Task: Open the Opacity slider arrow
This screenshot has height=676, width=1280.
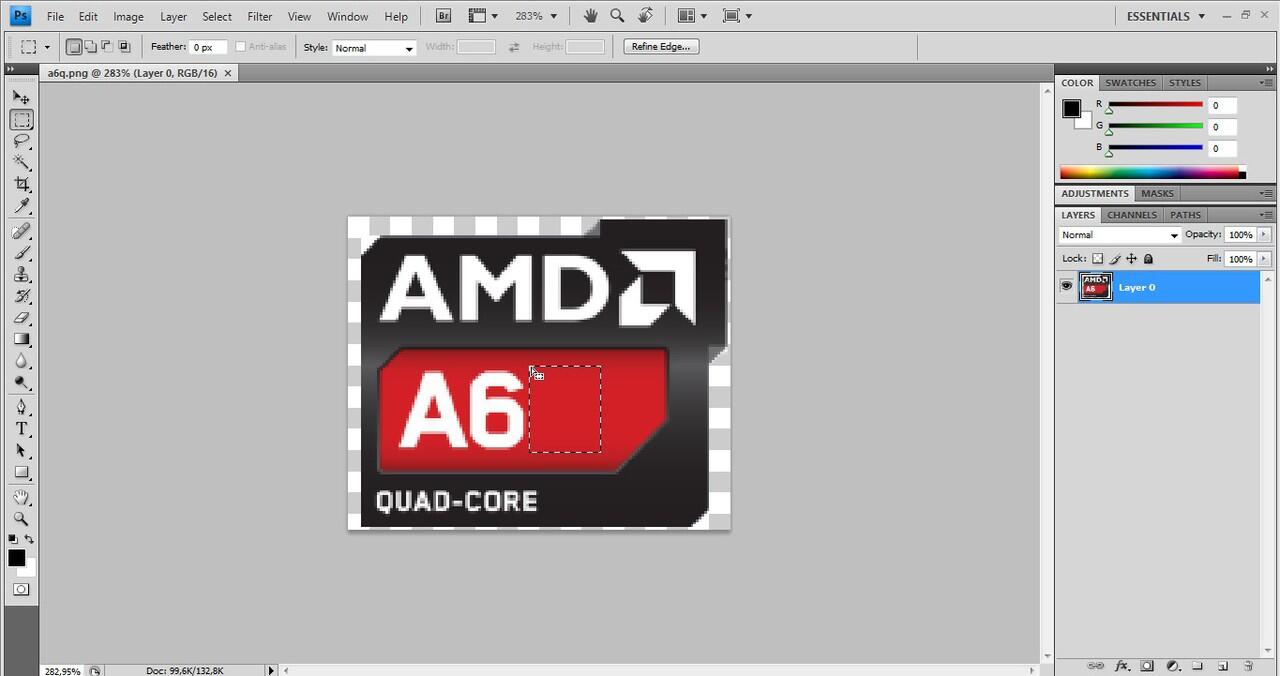Action: point(1264,235)
